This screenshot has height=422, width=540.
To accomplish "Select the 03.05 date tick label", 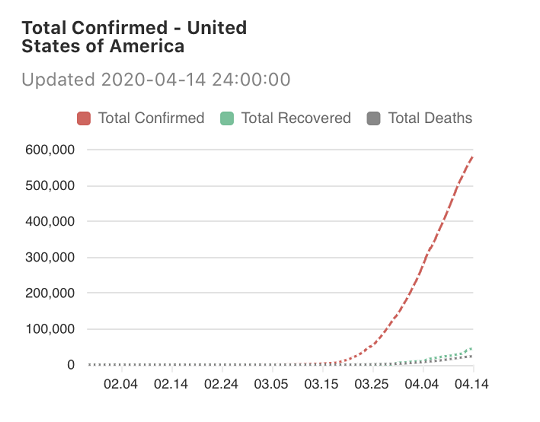I will tap(271, 384).
